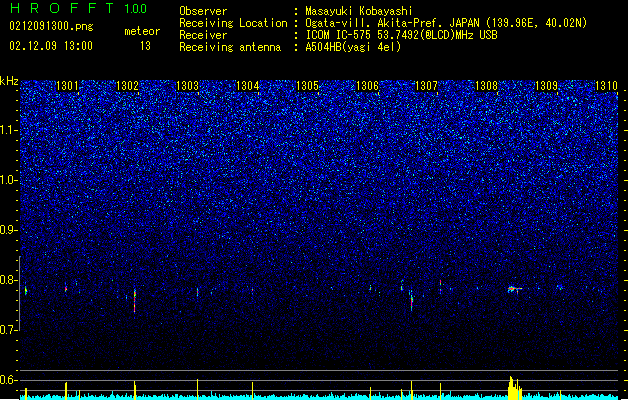
Task: Click the 1301 time marker
Action: [67, 85]
